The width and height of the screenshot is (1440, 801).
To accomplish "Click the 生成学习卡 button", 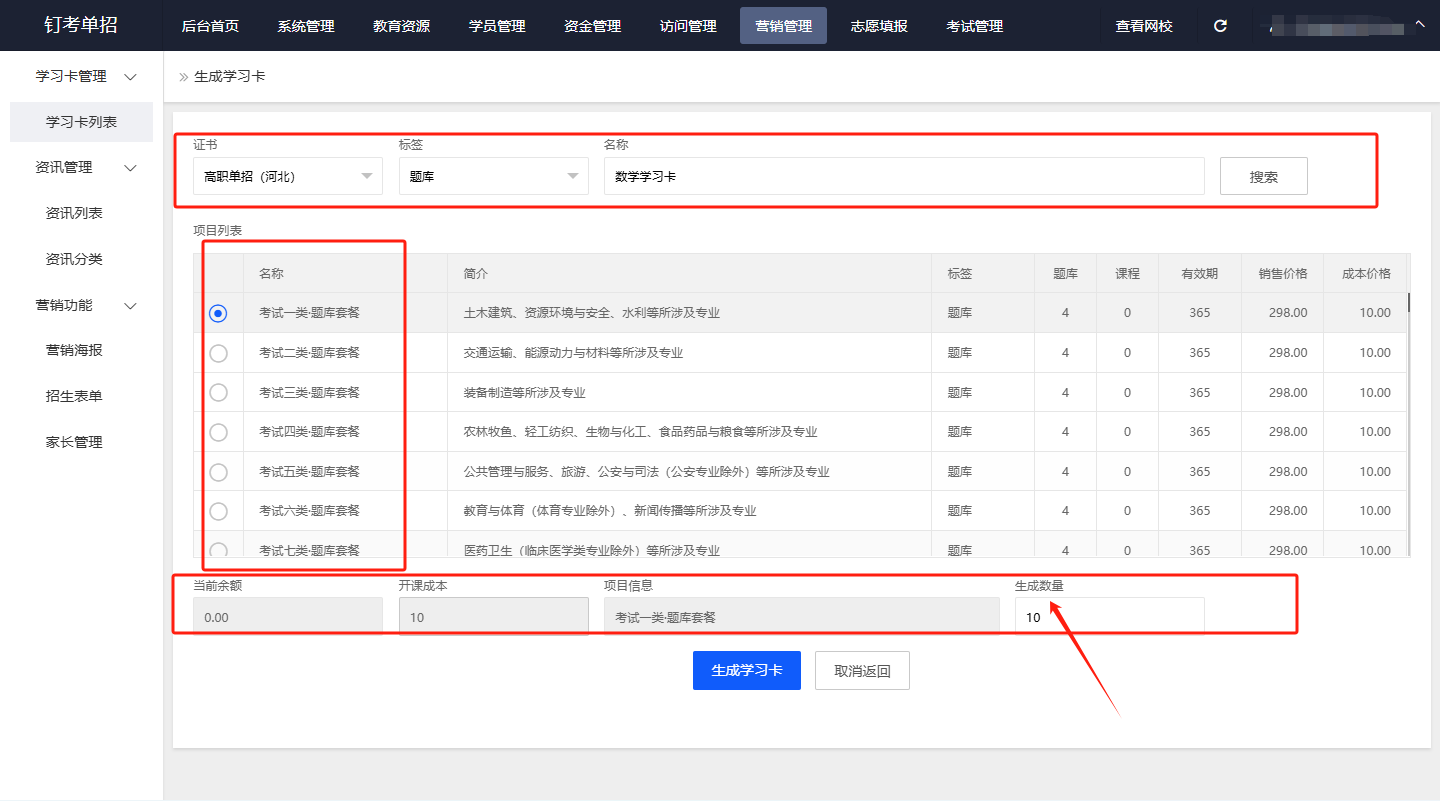I will tap(746, 671).
